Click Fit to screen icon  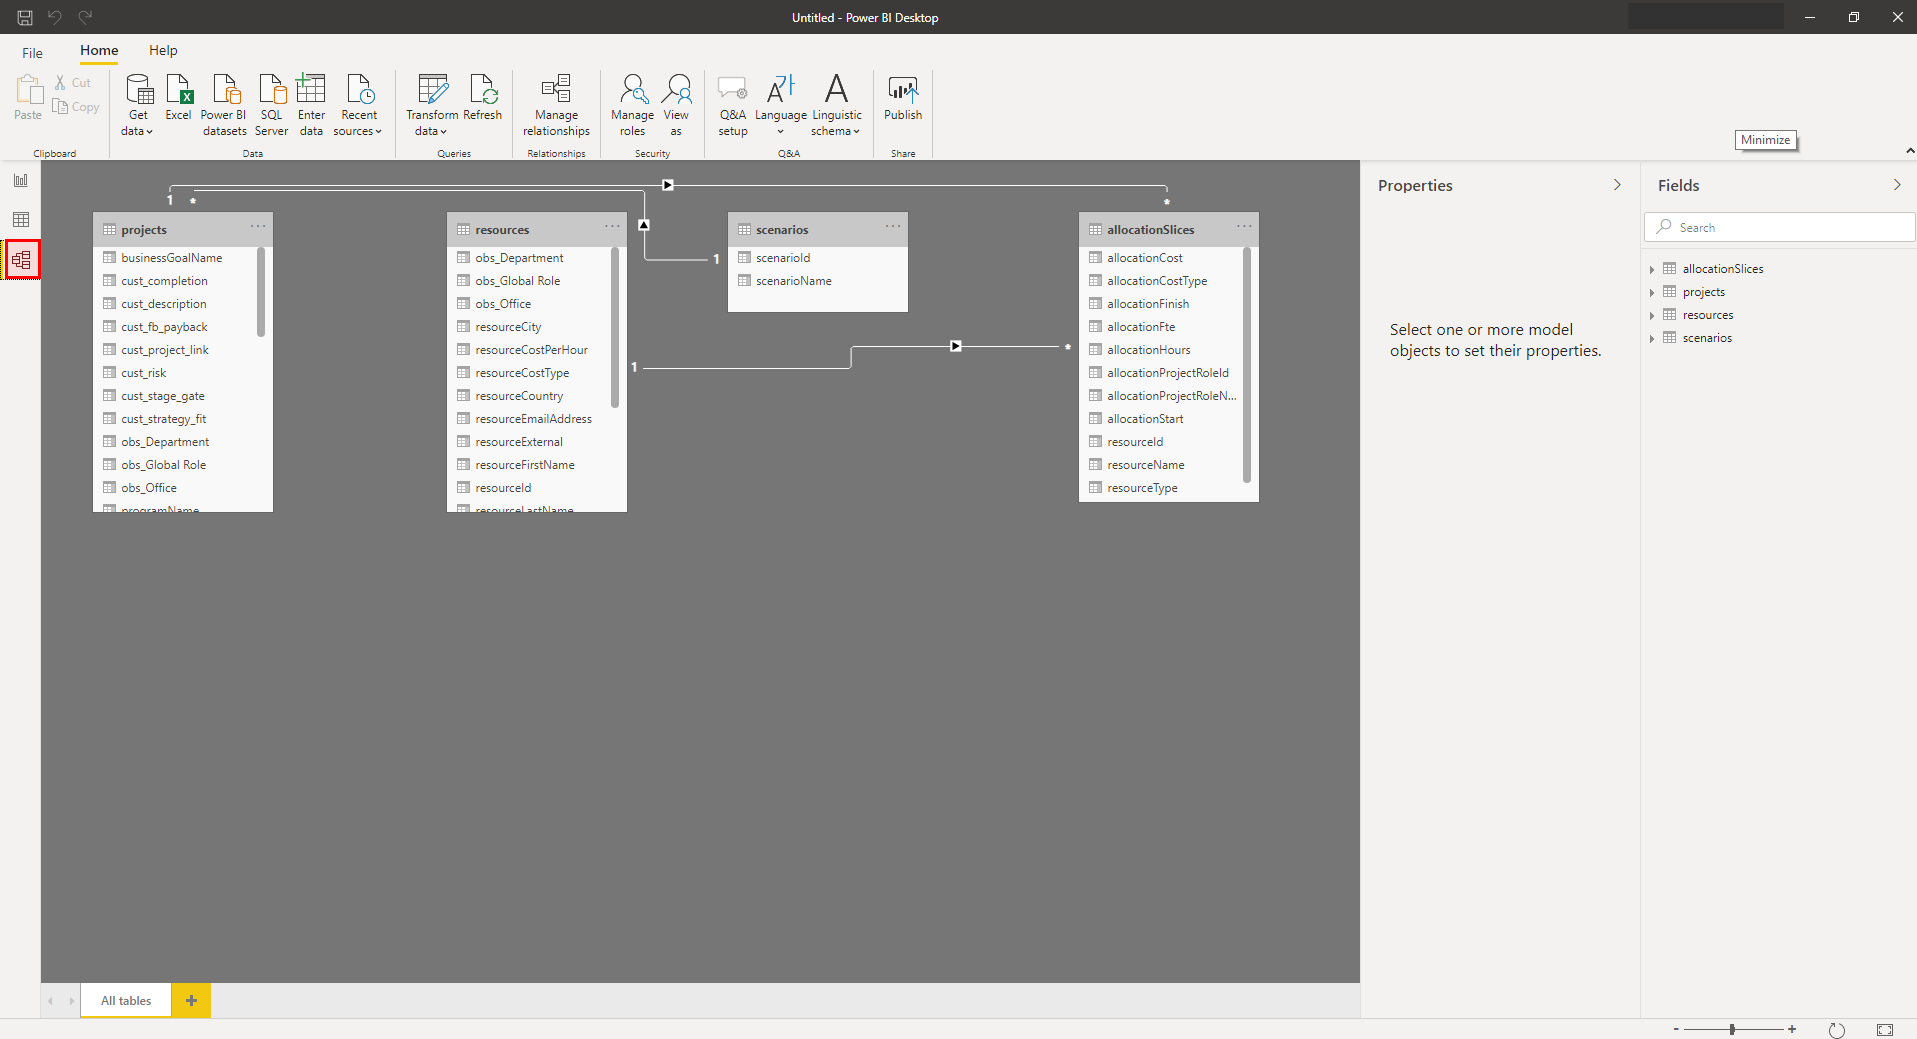click(x=1885, y=1030)
